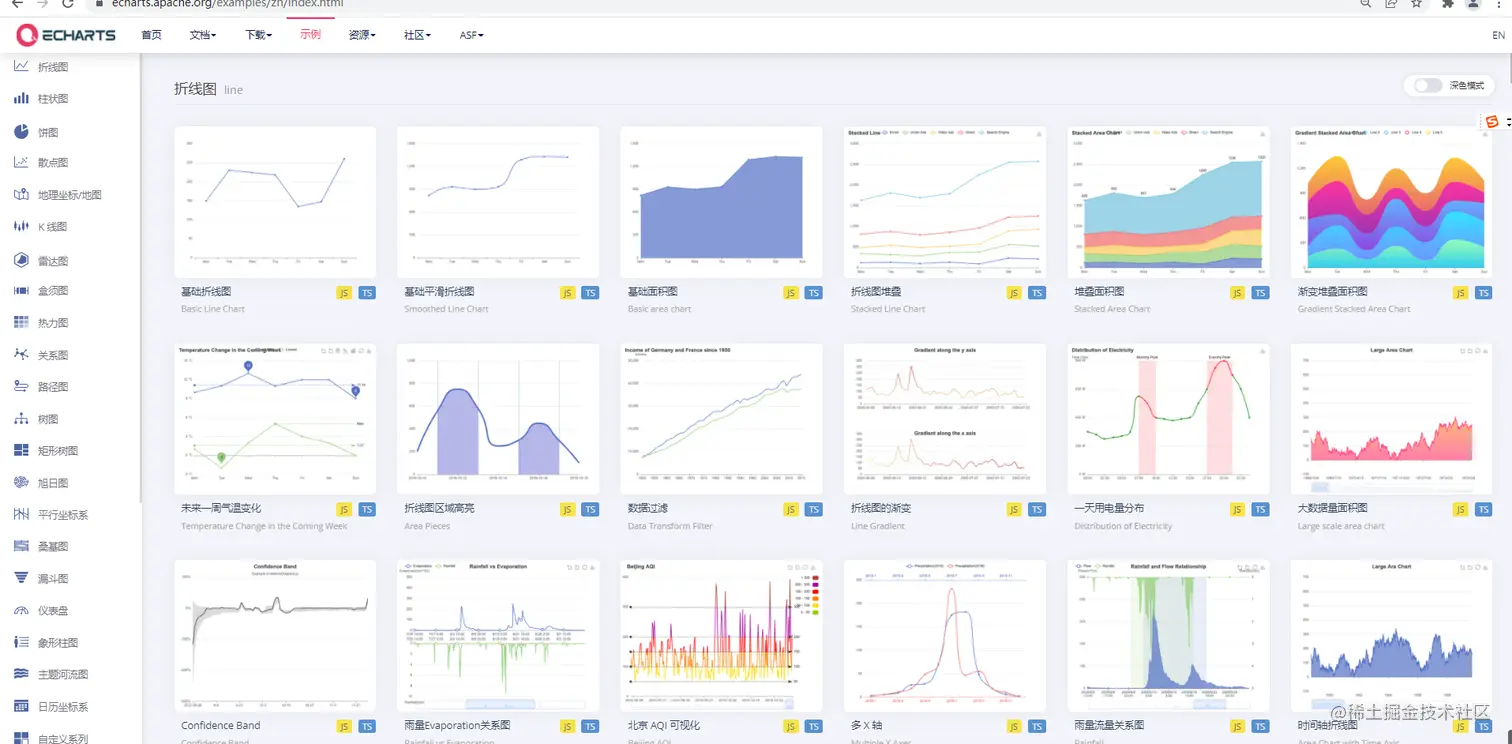Select the 路径图 lines sidebar icon
The height and width of the screenshot is (744, 1512).
(20, 387)
